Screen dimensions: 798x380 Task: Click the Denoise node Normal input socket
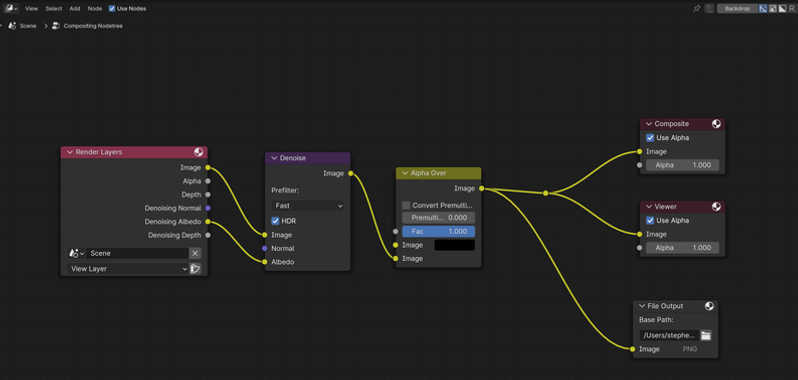pos(265,248)
